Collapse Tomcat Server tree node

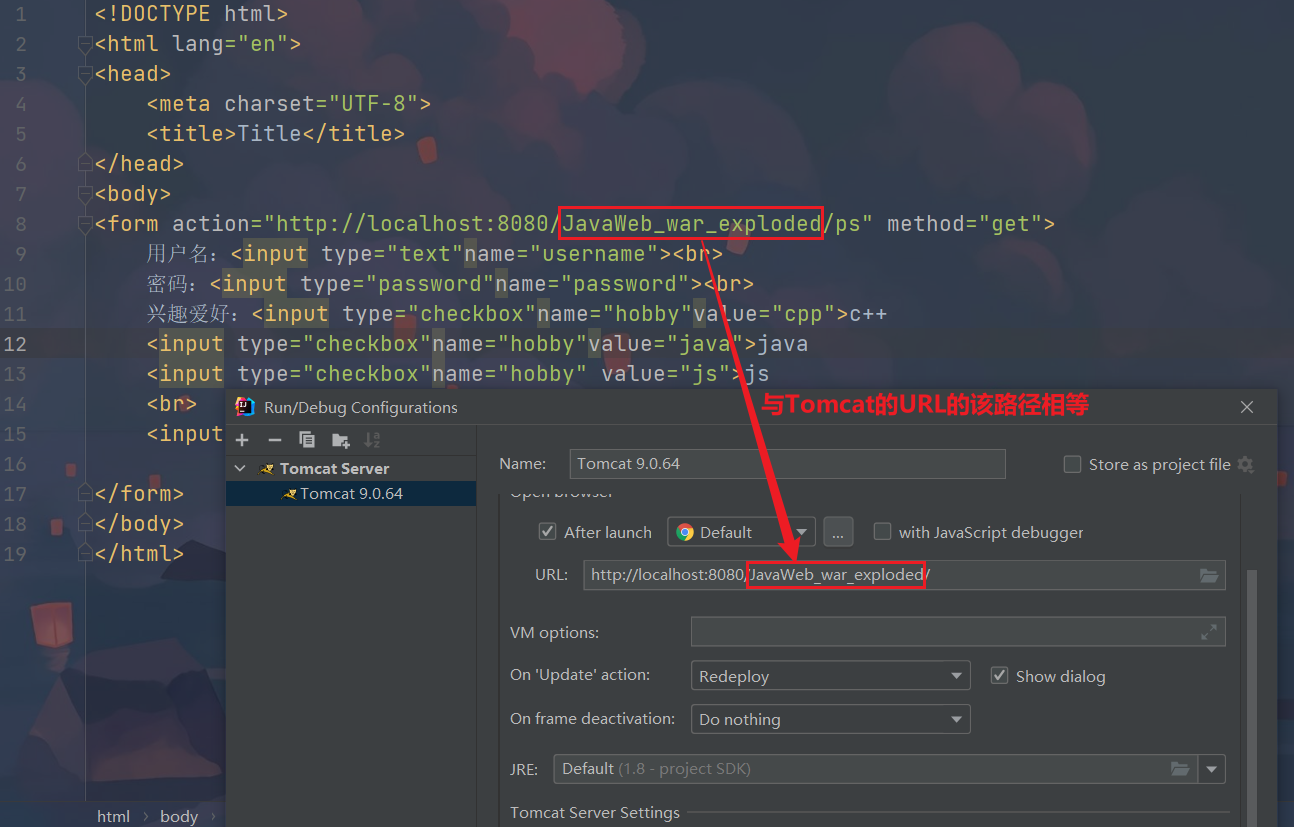click(x=240, y=468)
